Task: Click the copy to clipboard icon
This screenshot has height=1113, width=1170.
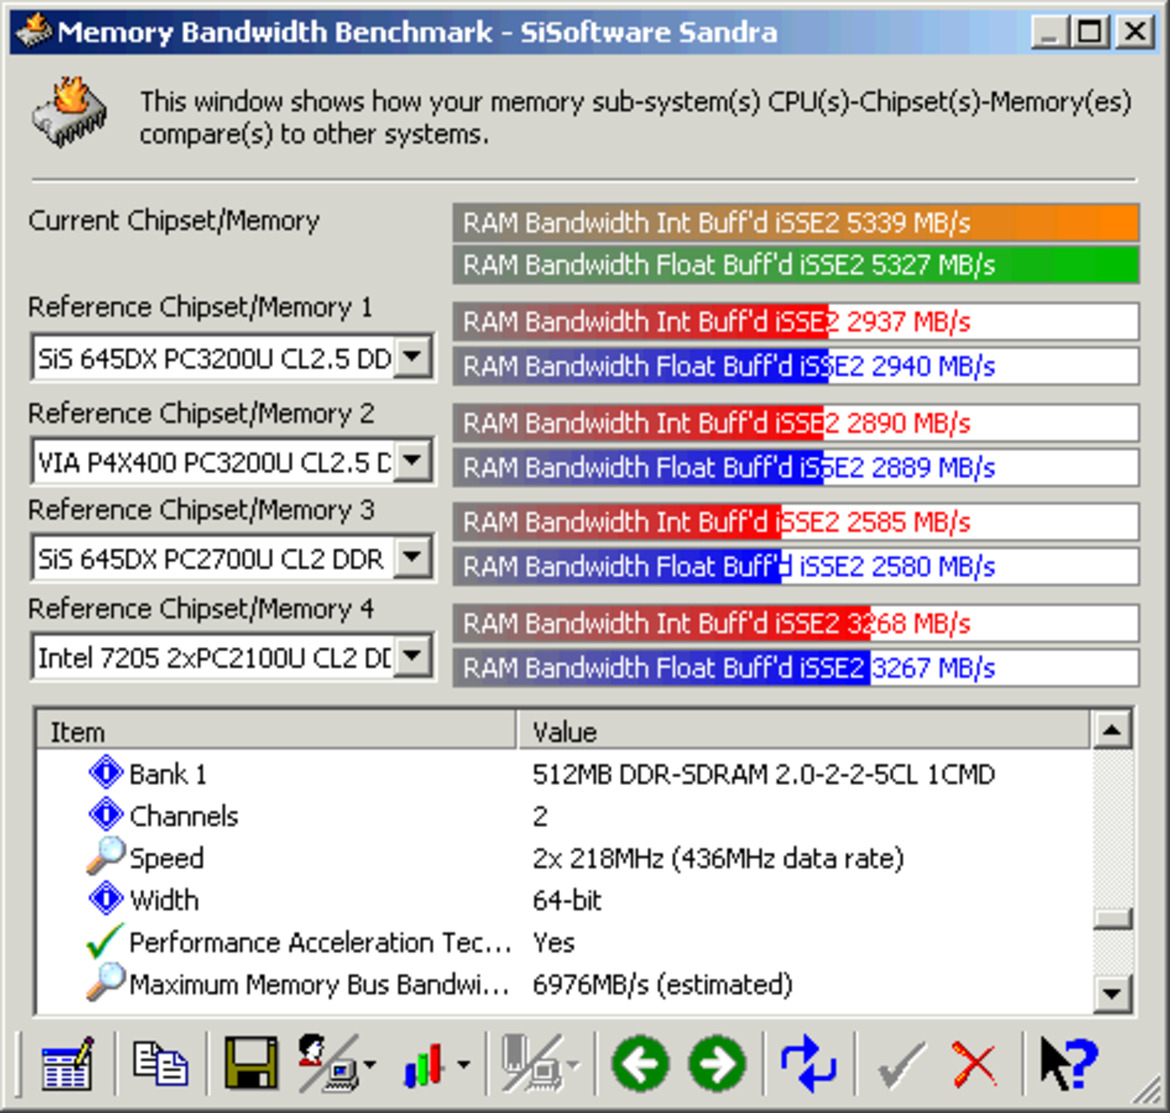Action: (x=160, y=1063)
